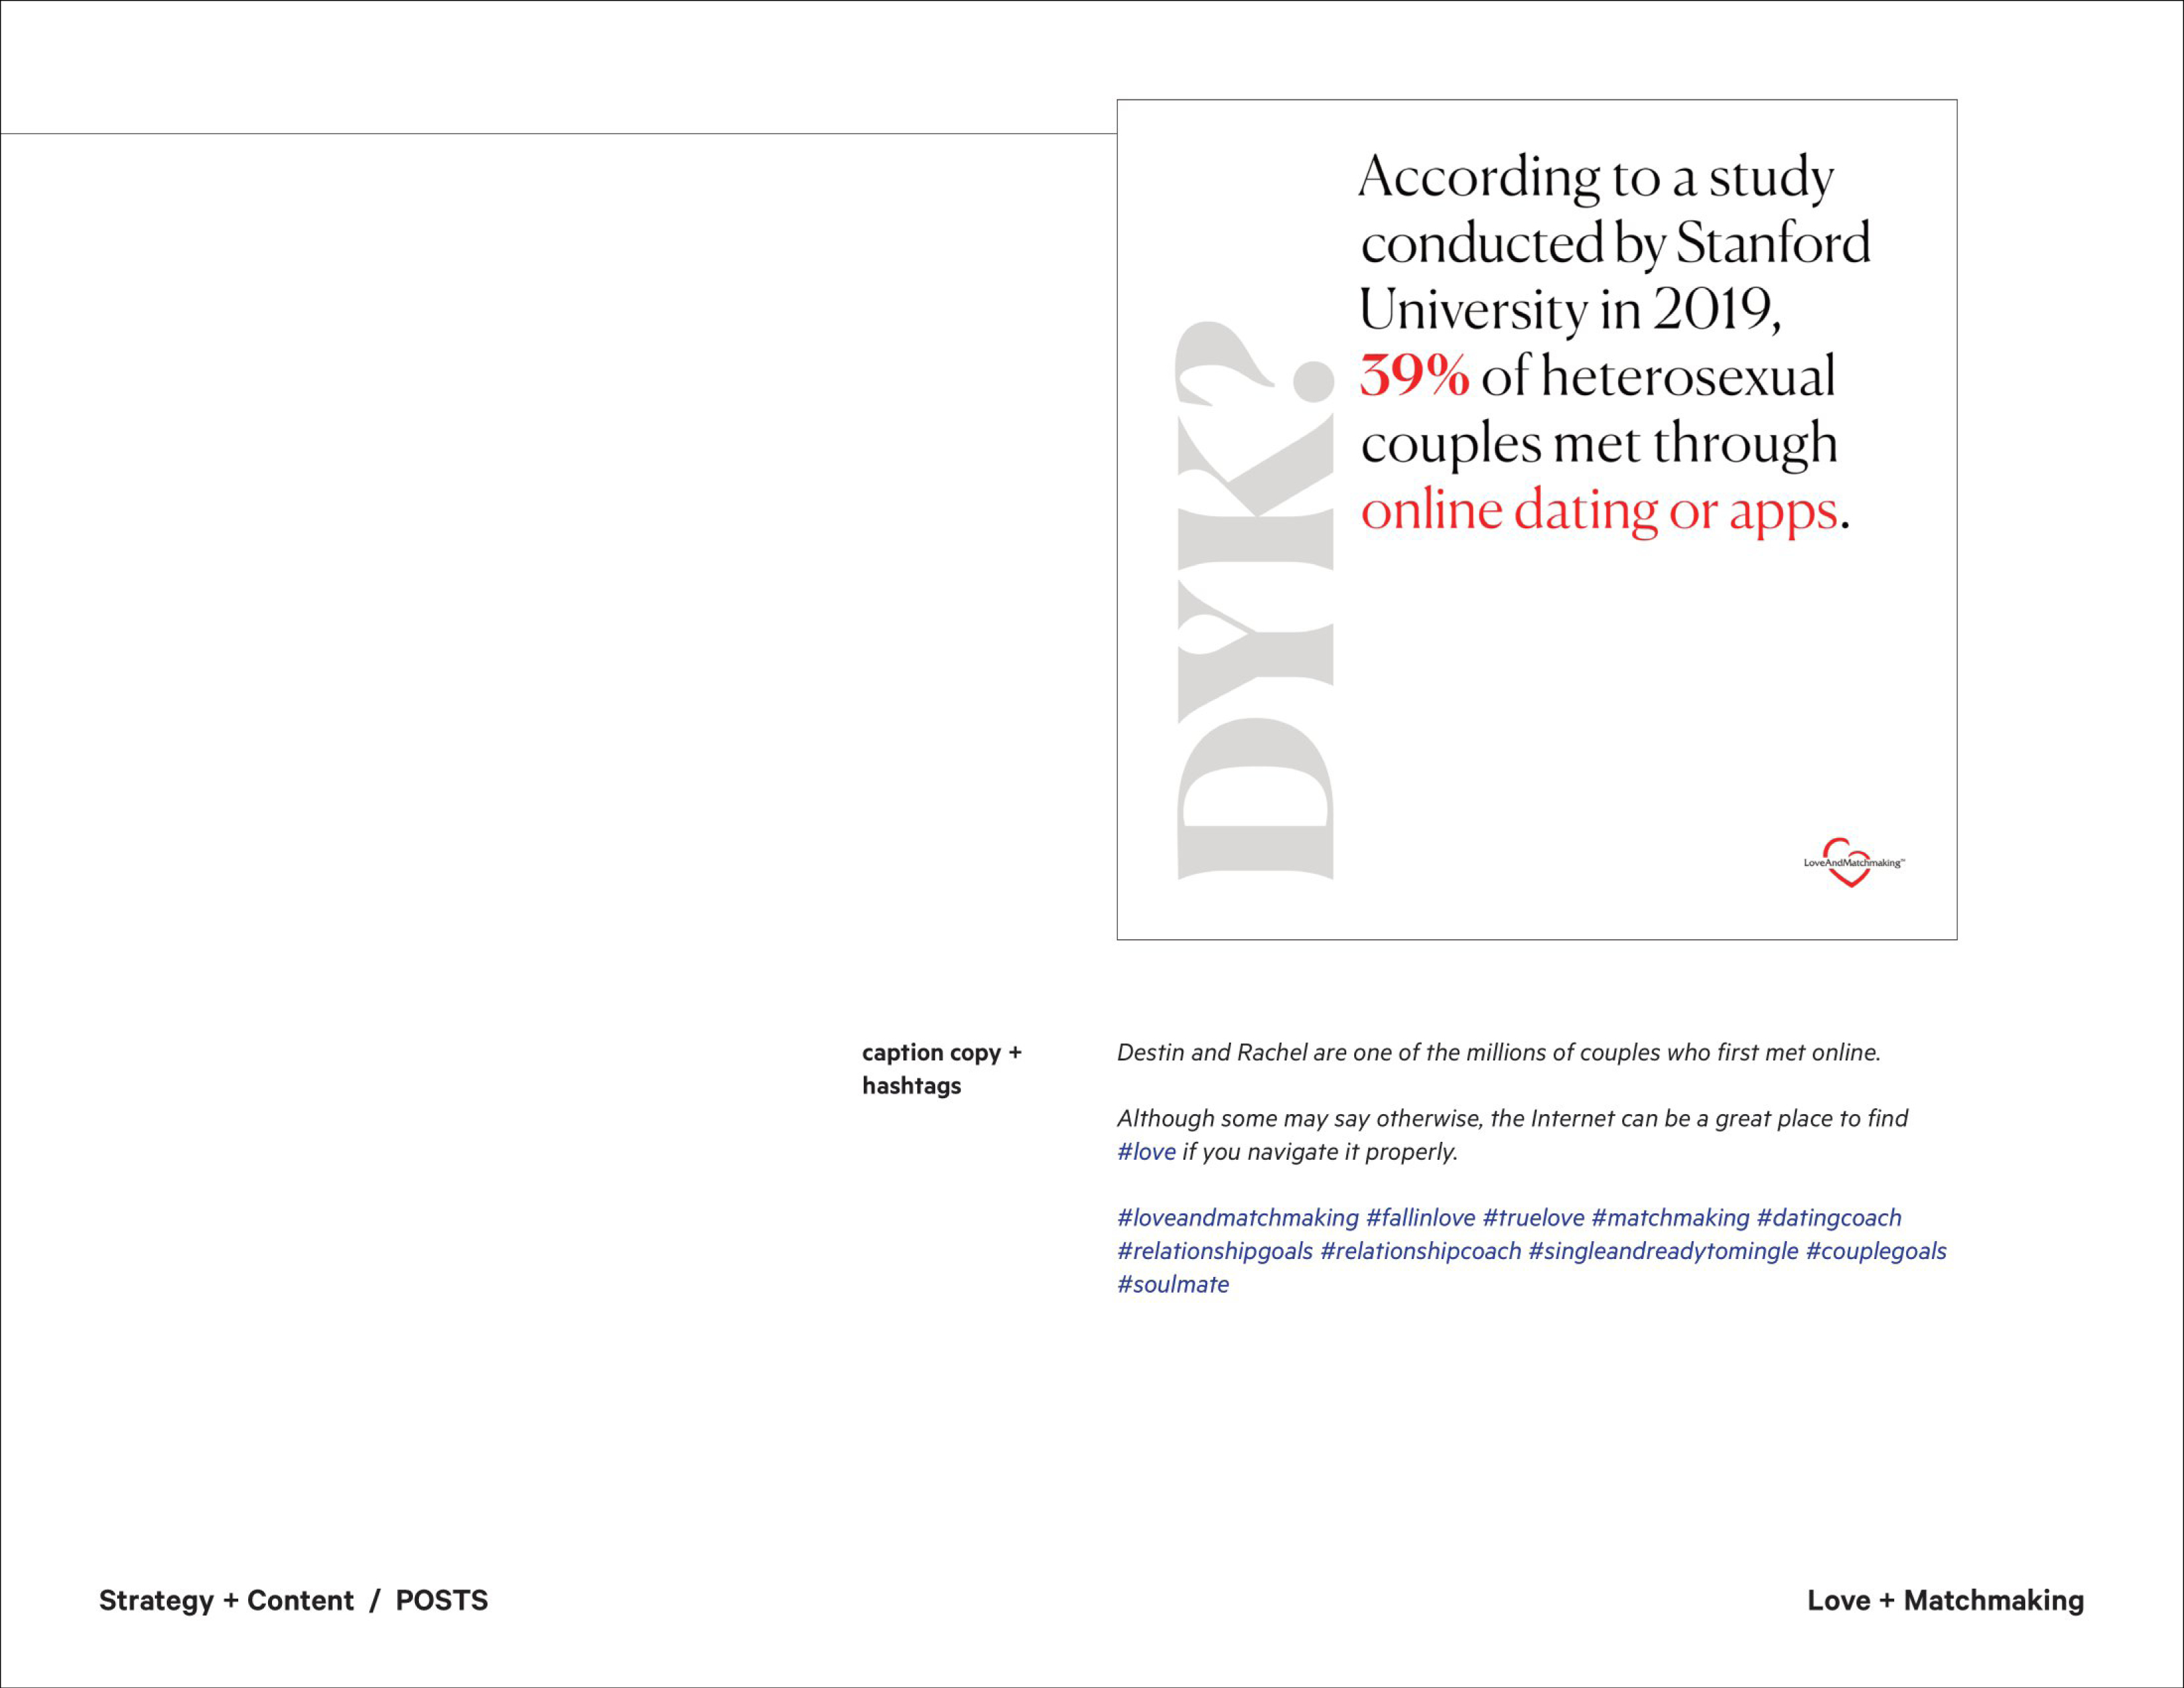The image size is (2184, 1688).
Task: Open the #love hashtag in caption
Action: coord(1146,1152)
